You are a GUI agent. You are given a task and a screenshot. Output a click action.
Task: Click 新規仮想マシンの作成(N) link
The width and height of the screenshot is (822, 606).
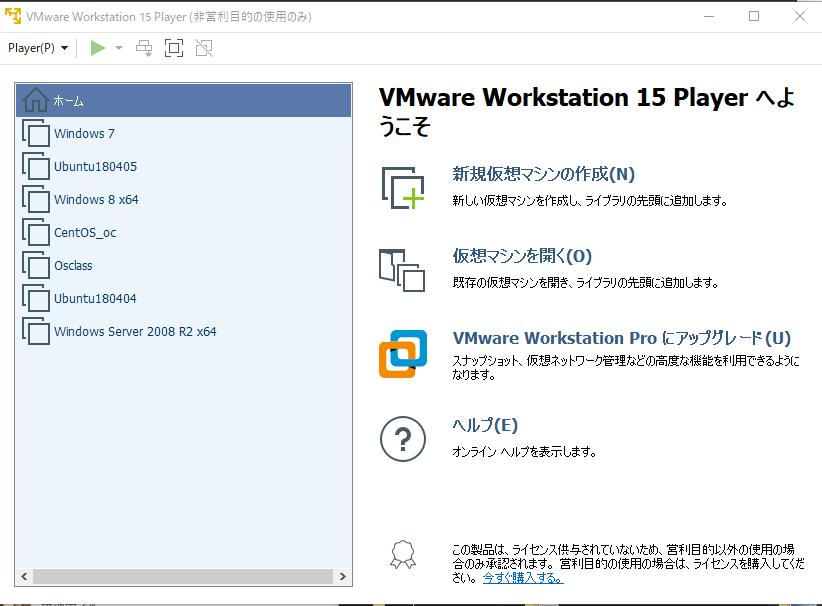pyautogui.click(x=544, y=174)
